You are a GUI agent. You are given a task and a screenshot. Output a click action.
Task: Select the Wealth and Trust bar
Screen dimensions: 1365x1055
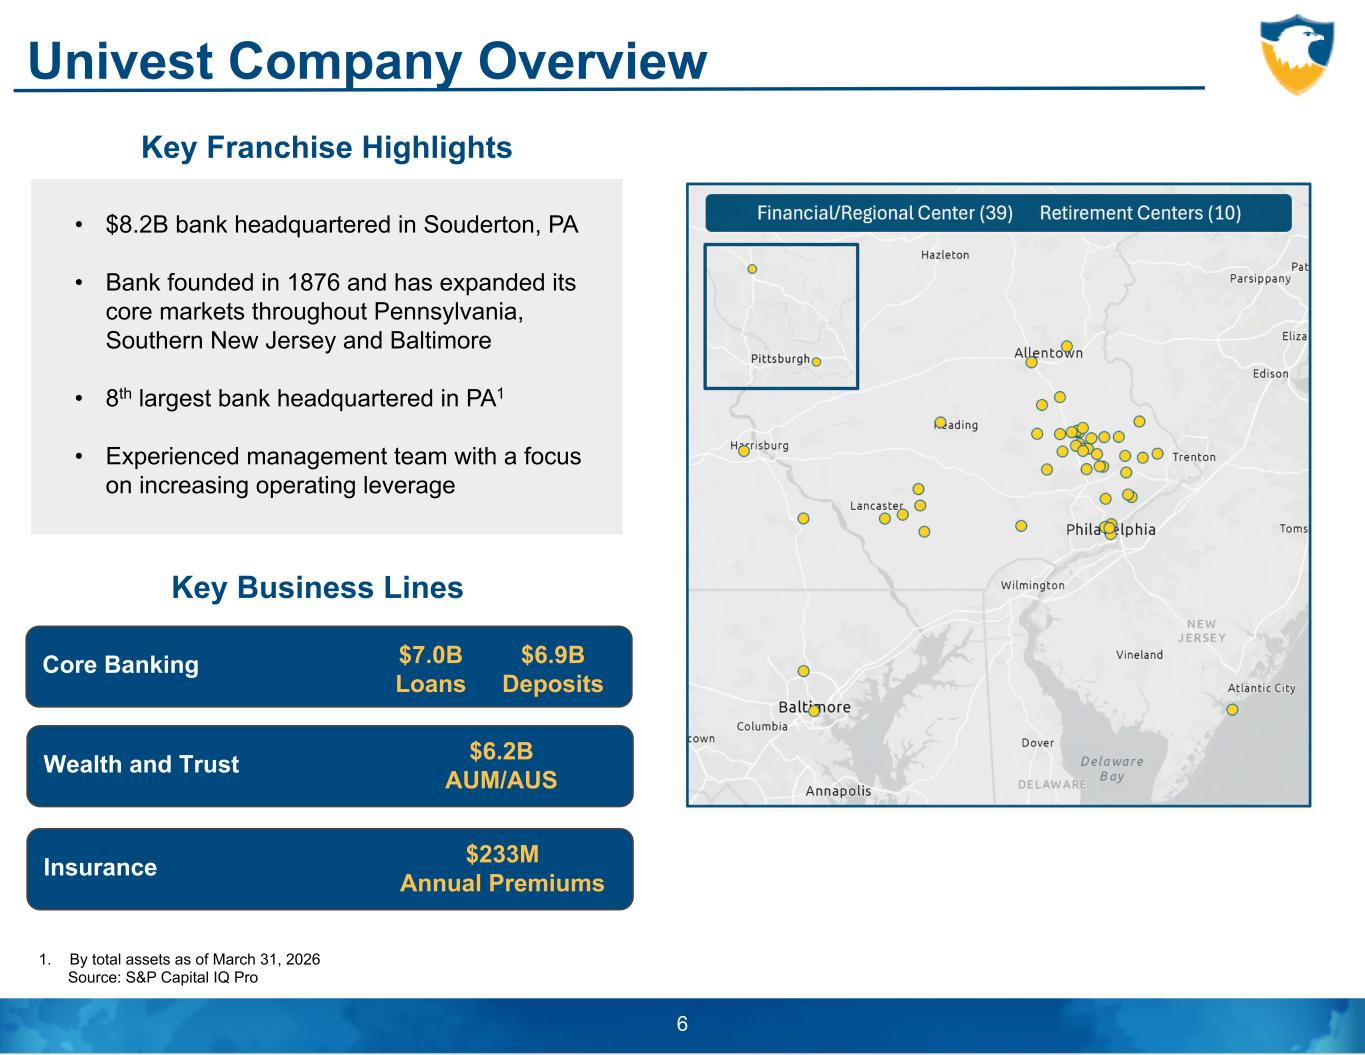click(329, 766)
